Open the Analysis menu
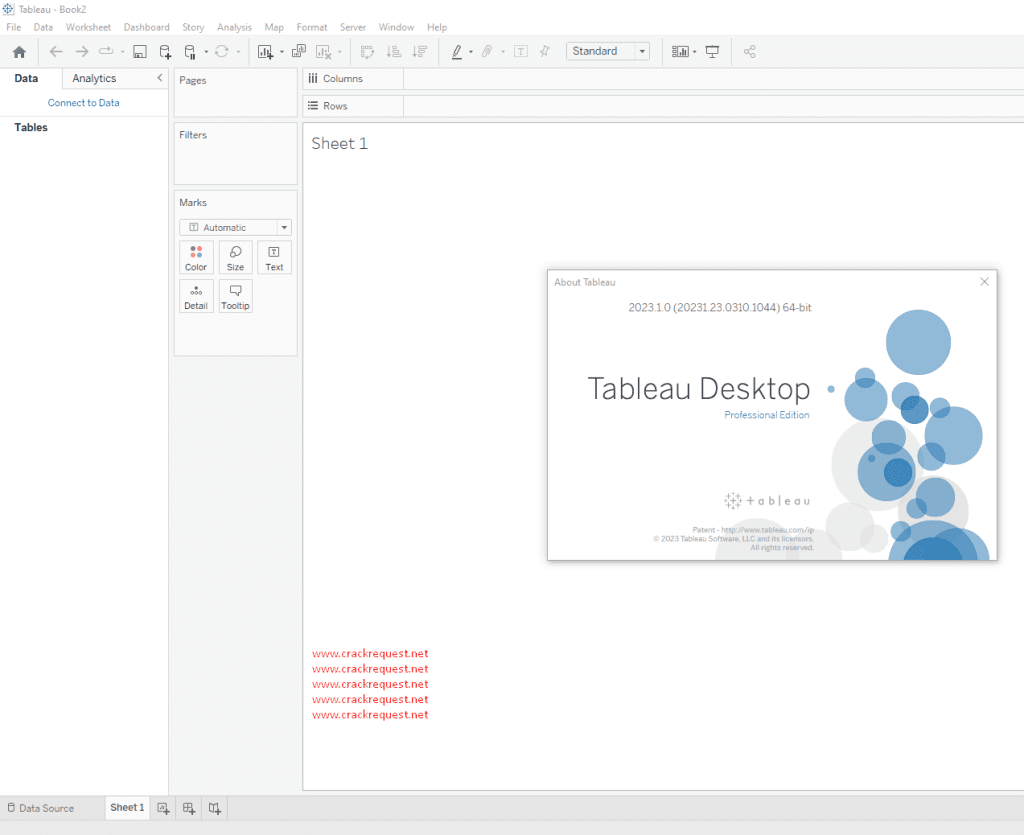1024x835 pixels. [x=234, y=27]
